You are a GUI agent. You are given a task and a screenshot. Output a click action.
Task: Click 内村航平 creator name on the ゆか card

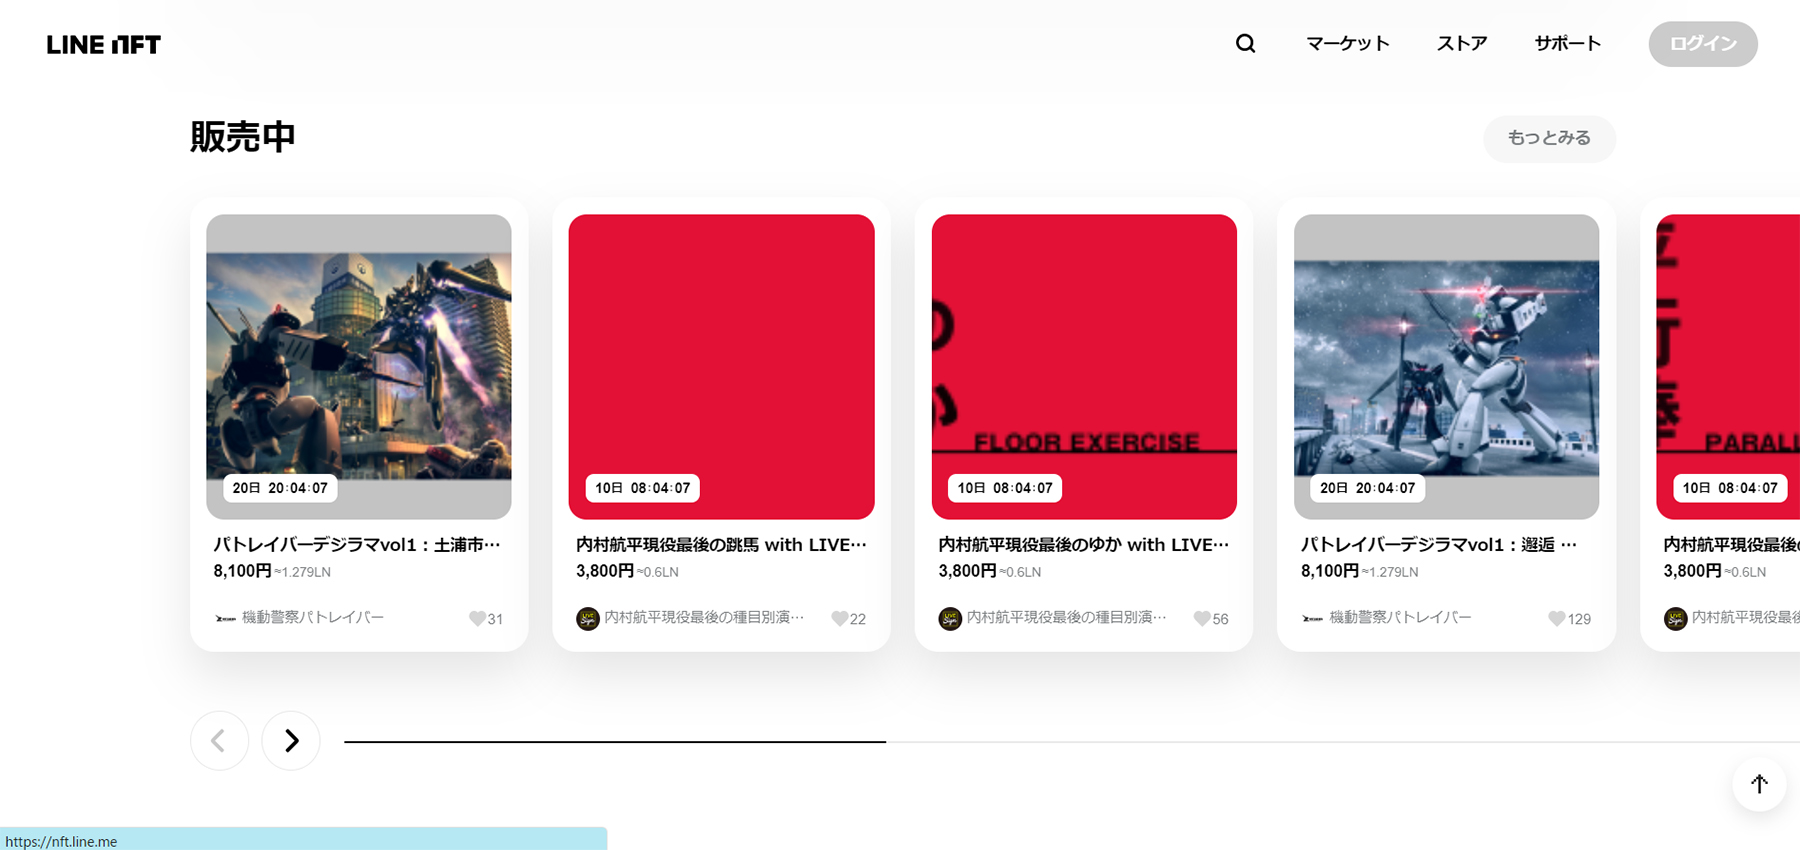(1067, 618)
